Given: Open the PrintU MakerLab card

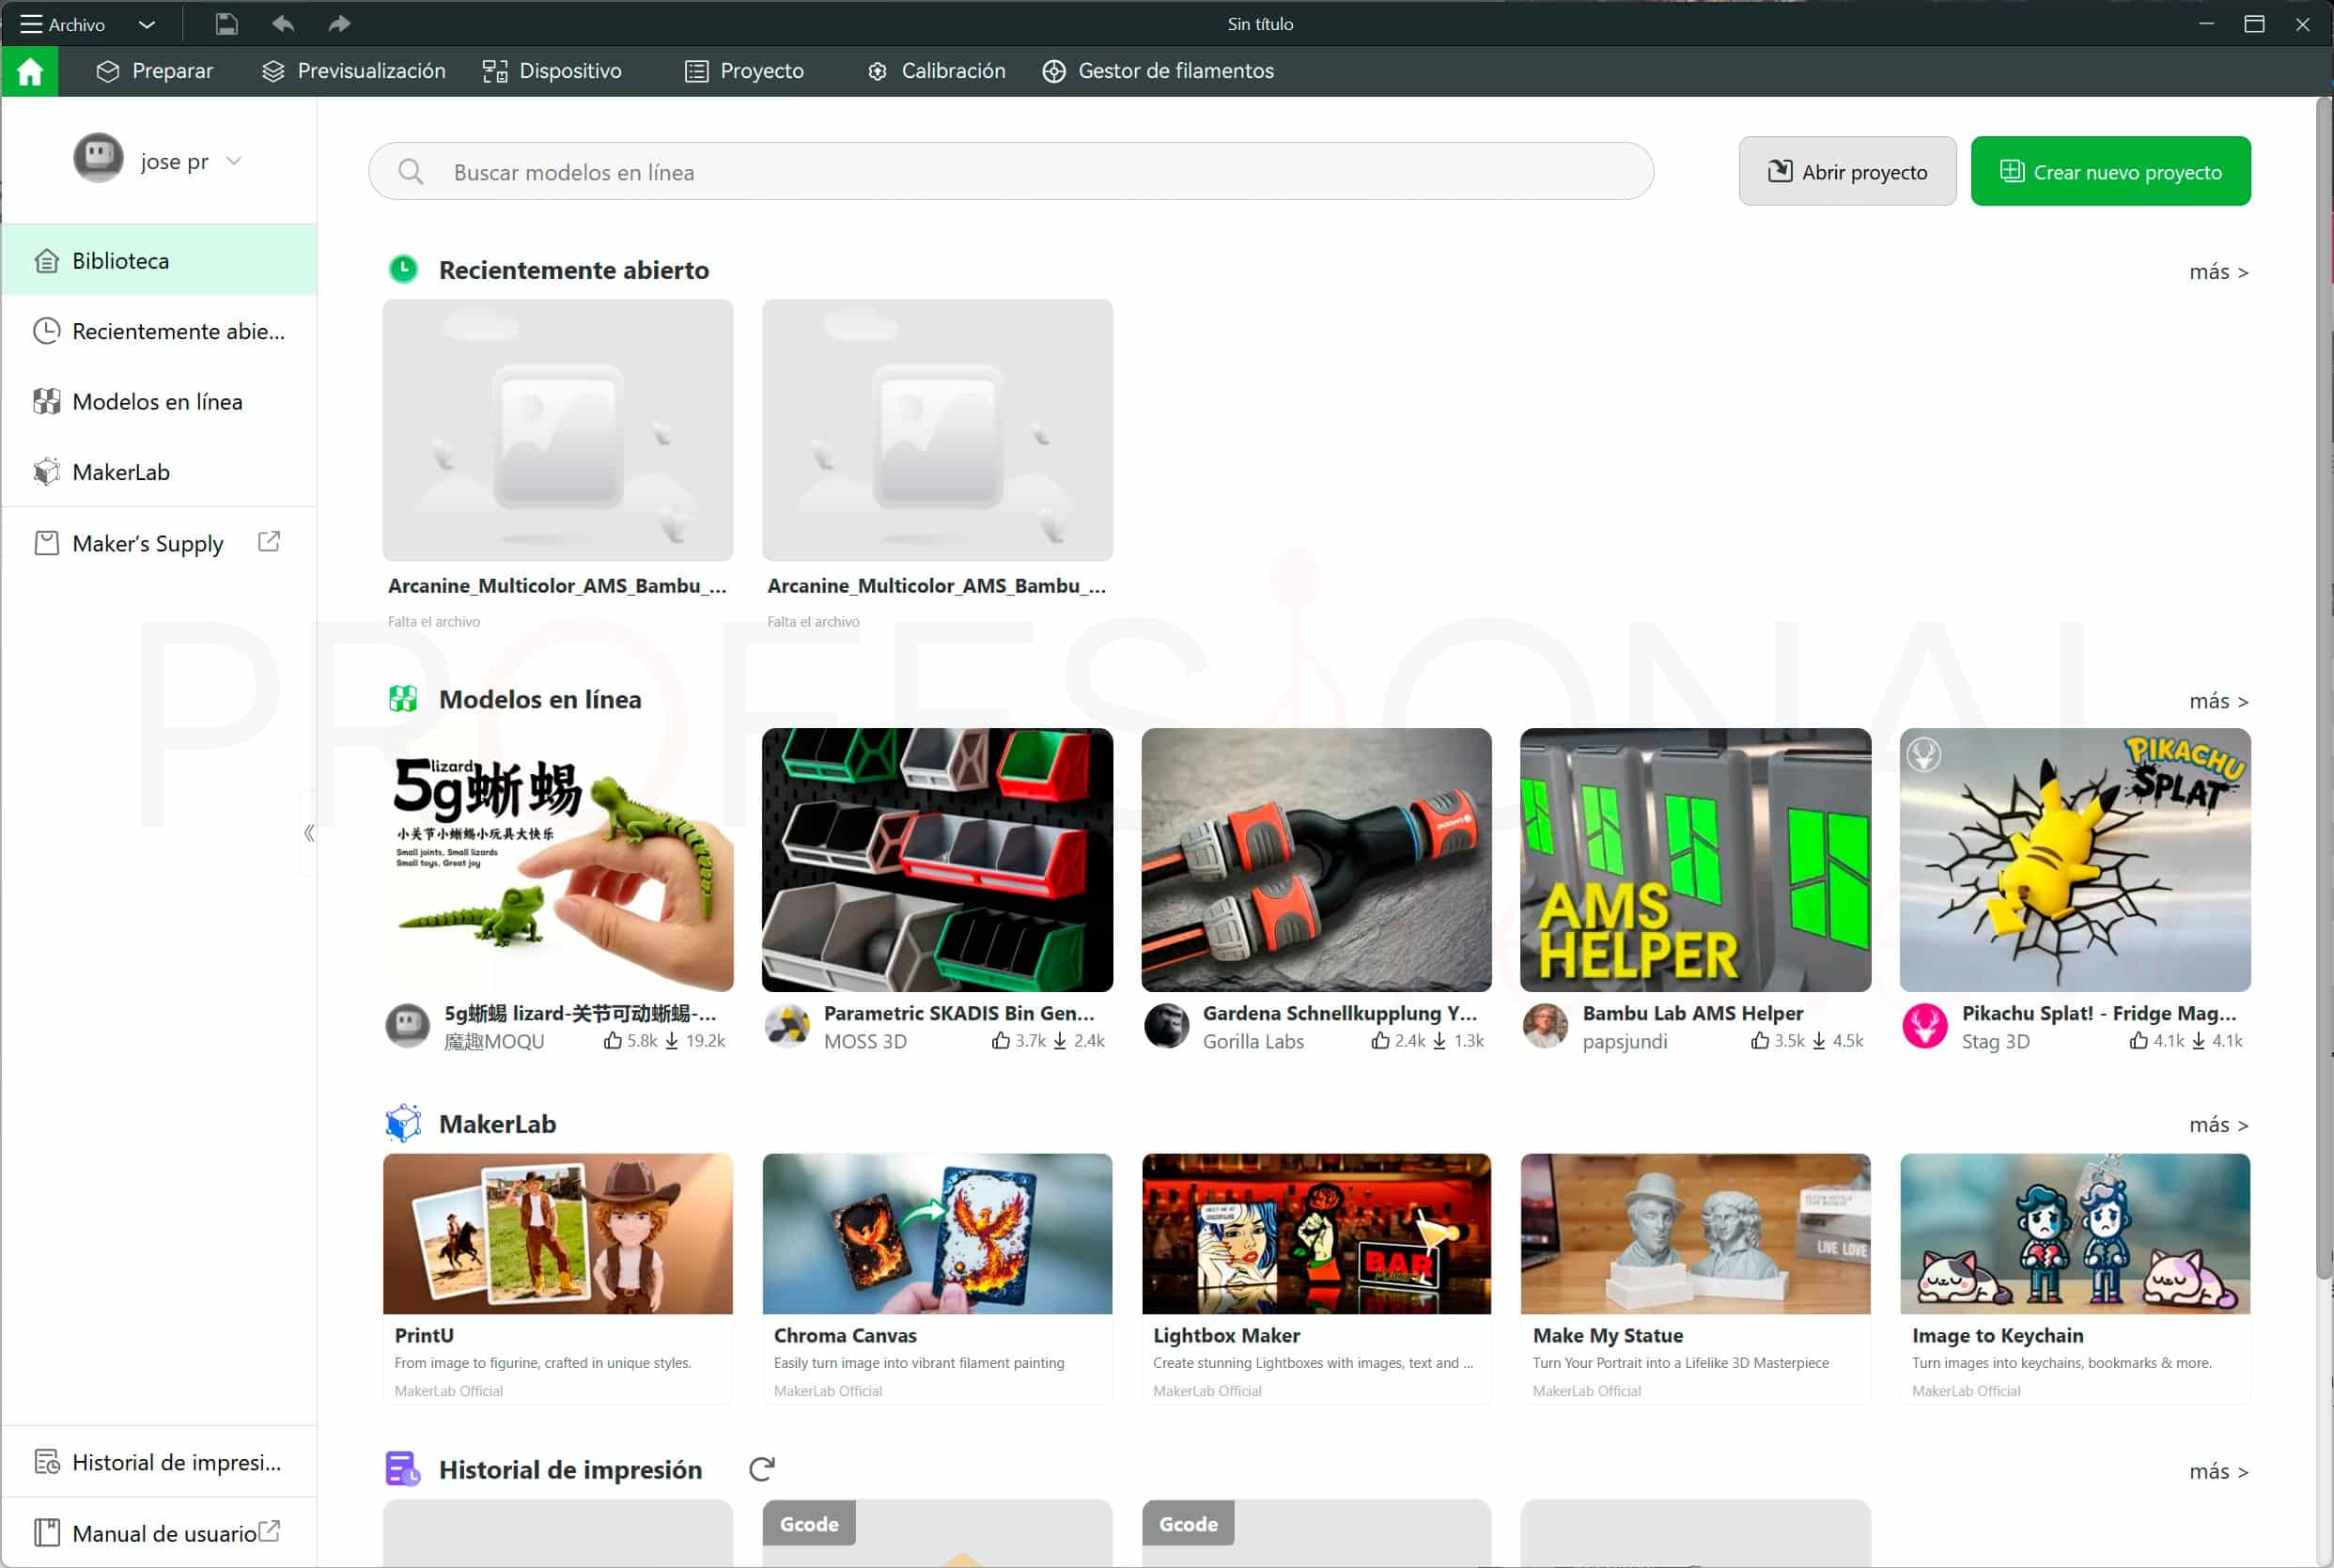Looking at the screenshot, I should coord(557,1279).
